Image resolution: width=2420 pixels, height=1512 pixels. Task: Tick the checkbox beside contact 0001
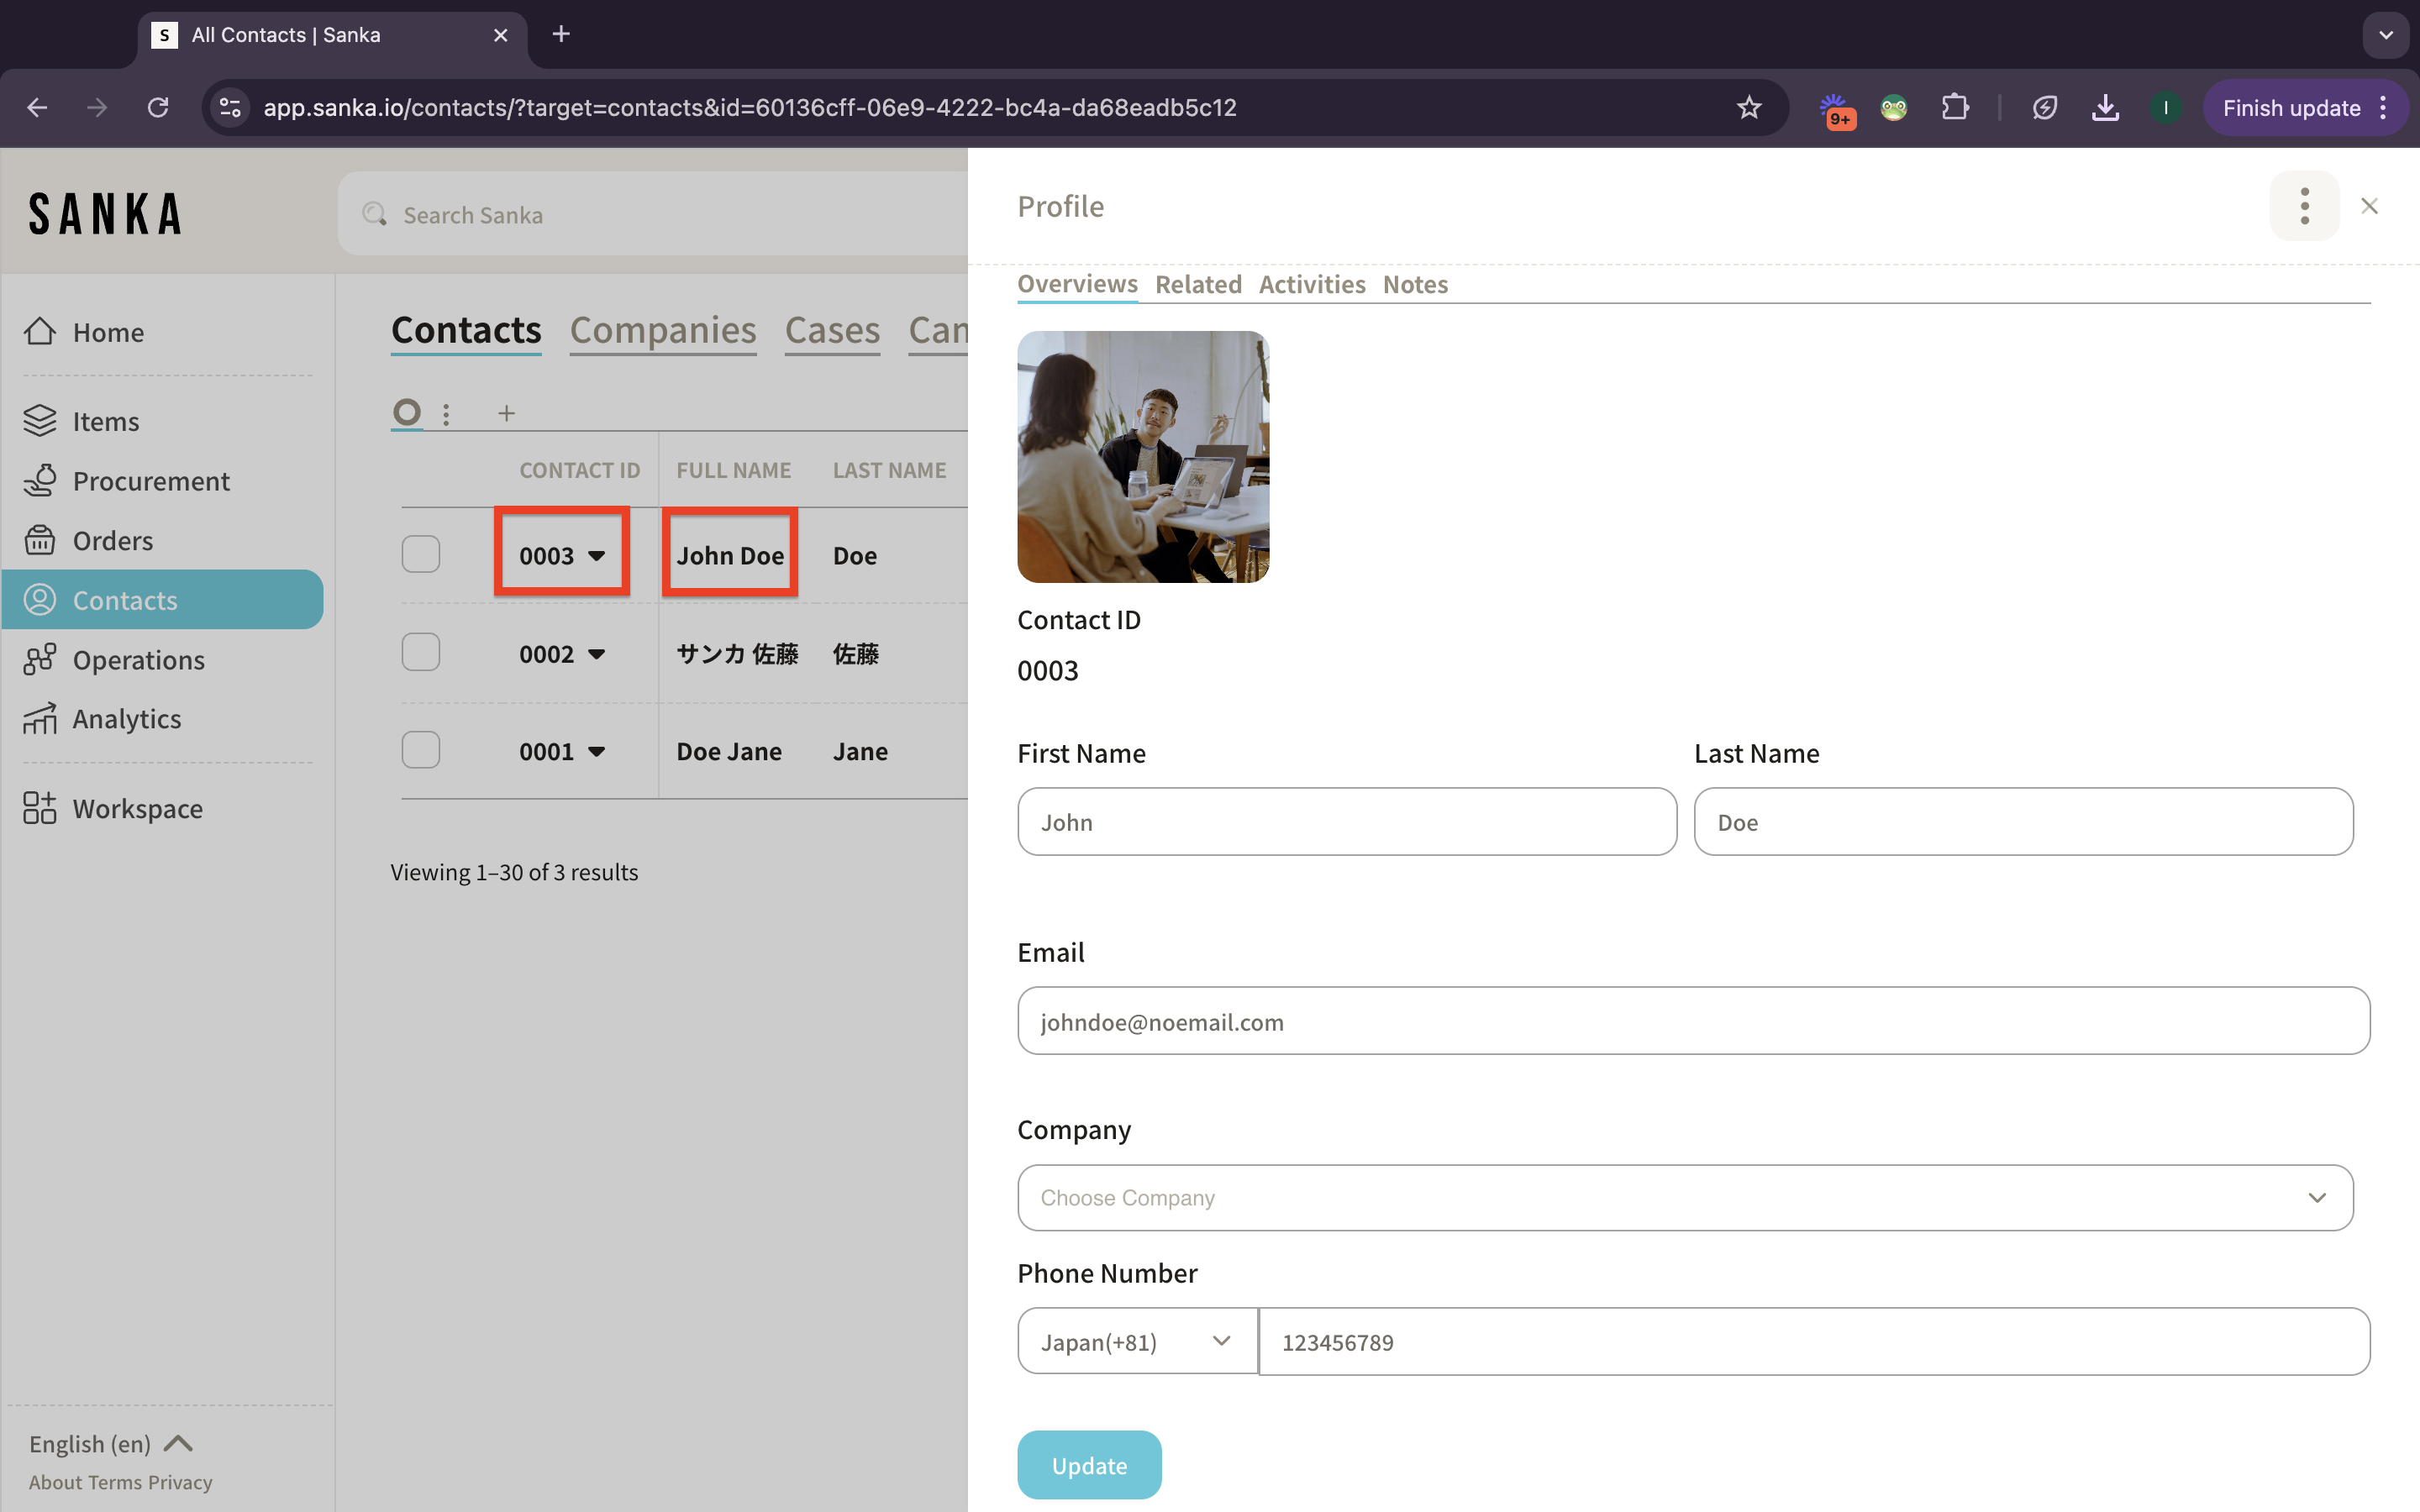click(x=421, y=750)
